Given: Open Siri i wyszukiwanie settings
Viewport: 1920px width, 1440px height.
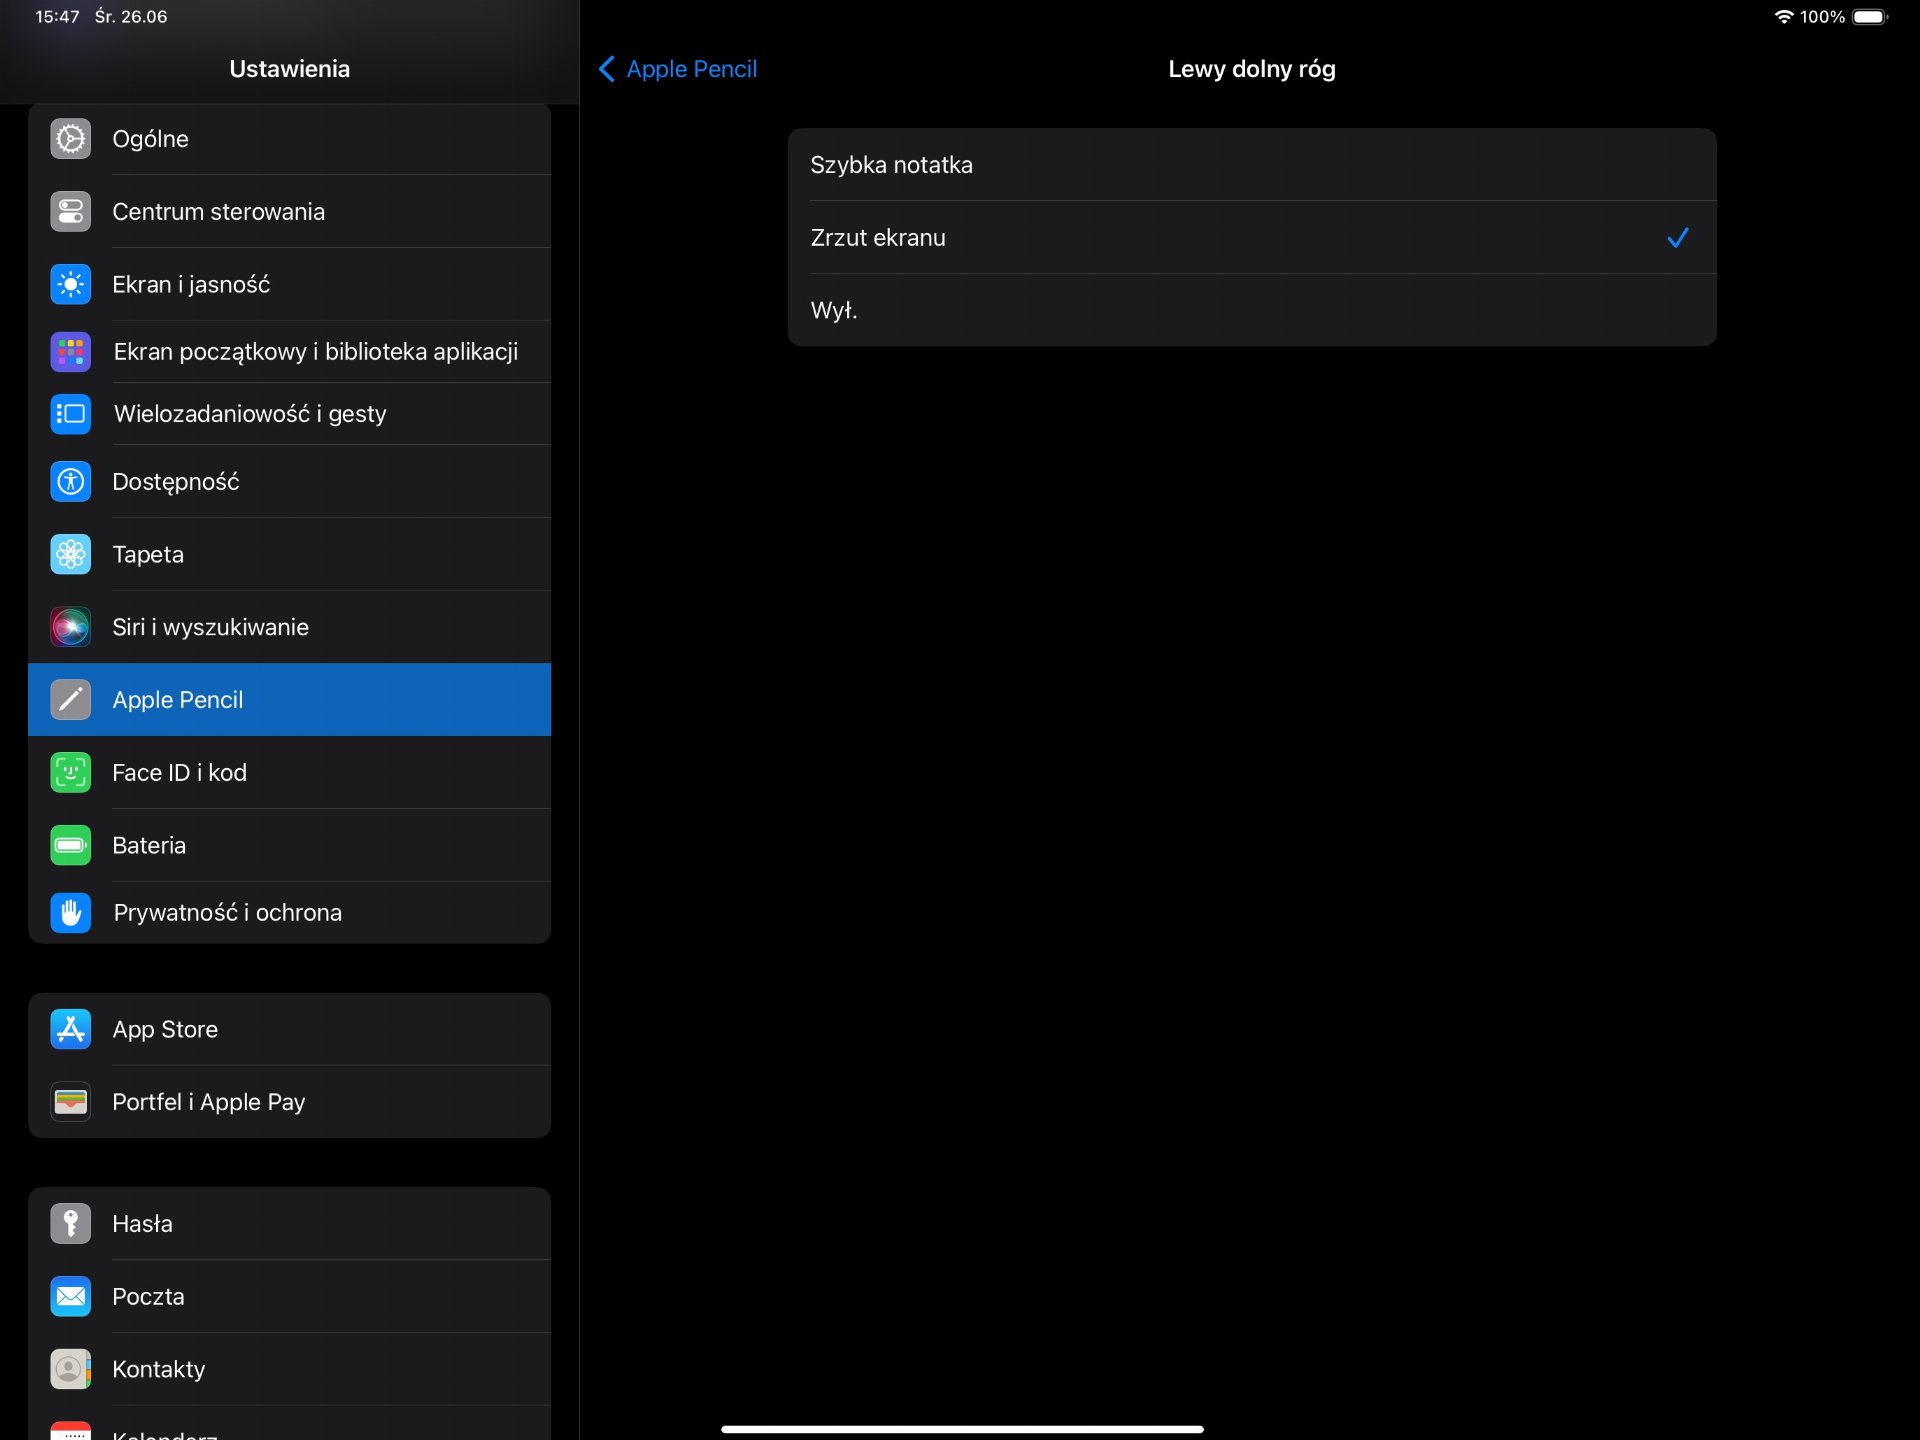Looking at the screenshot, I should [290, 628].
